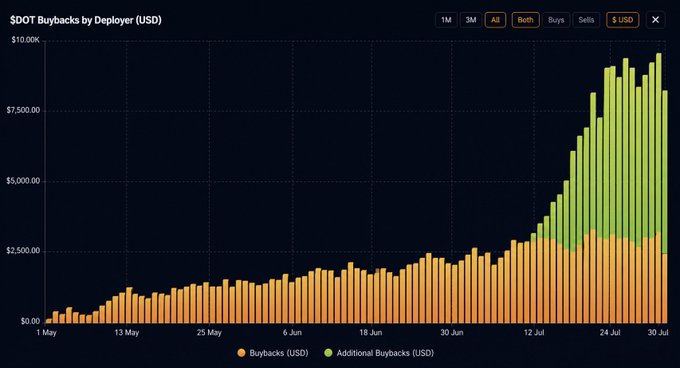Image resolution: width=680 pixels, height=368 pixels.
Task: Click the 12 Jul x-axis label
Action: tap(534, 332)
